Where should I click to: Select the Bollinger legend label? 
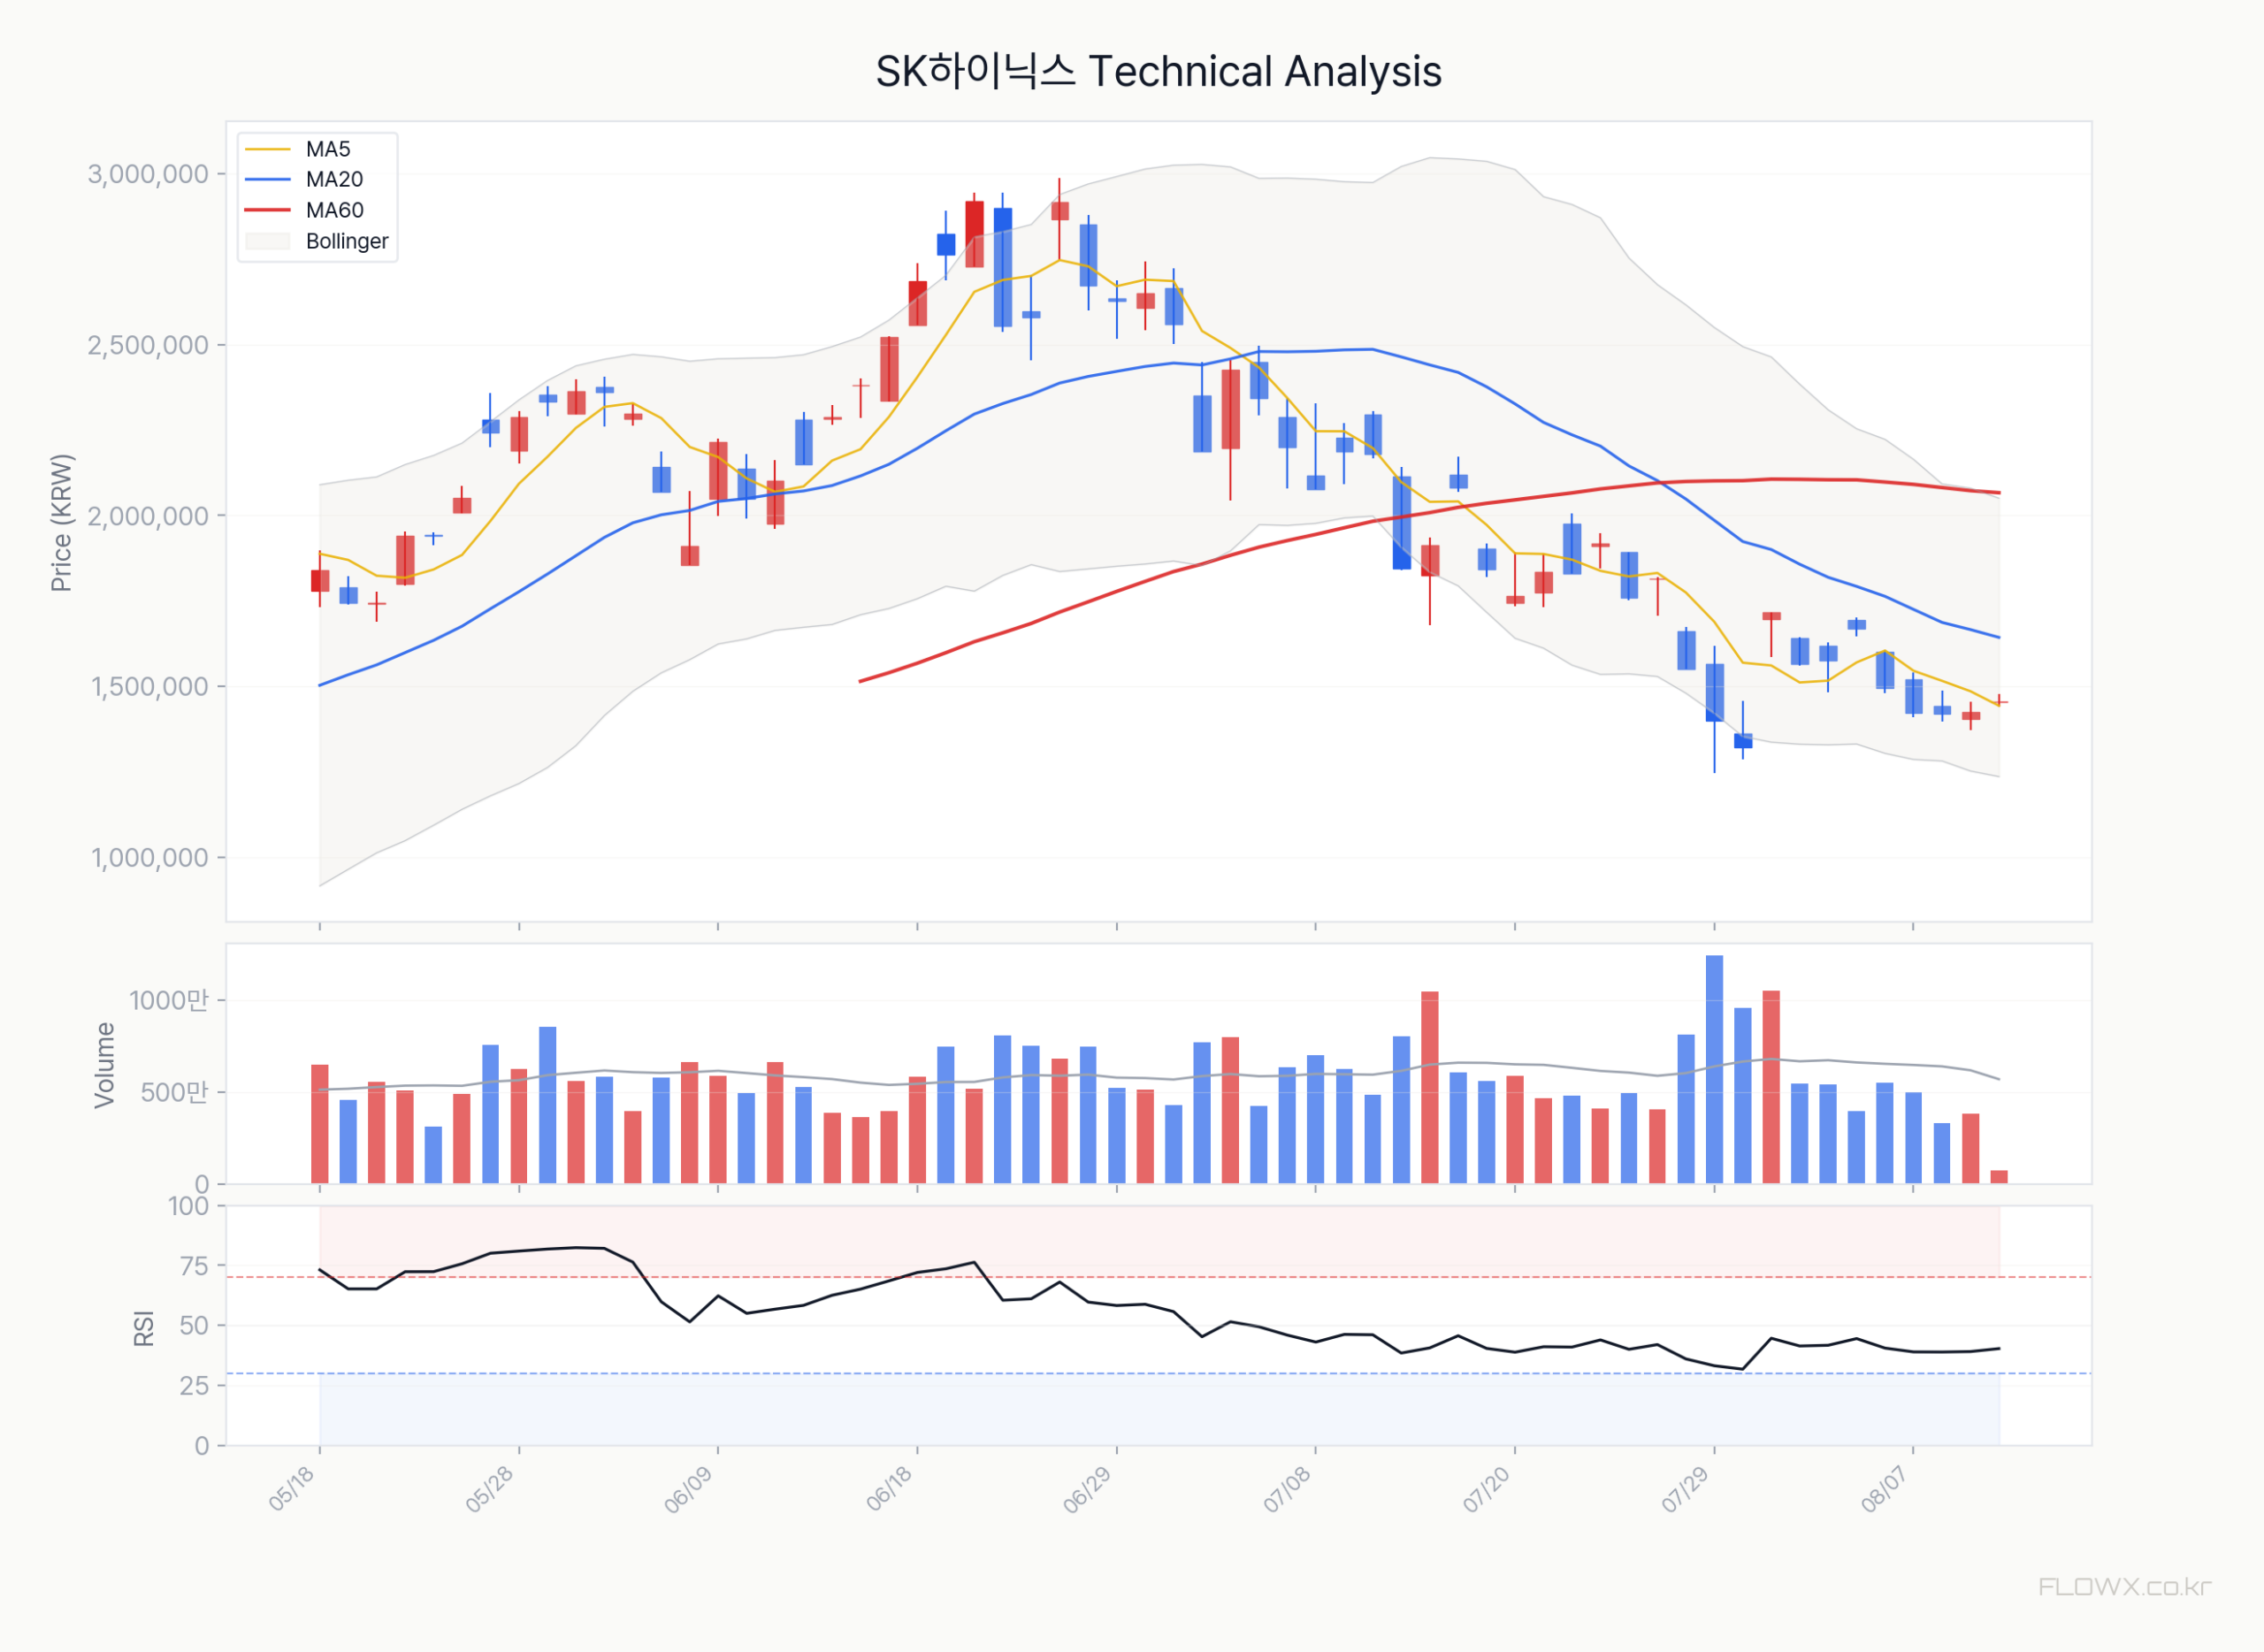[x=347, y=241]
